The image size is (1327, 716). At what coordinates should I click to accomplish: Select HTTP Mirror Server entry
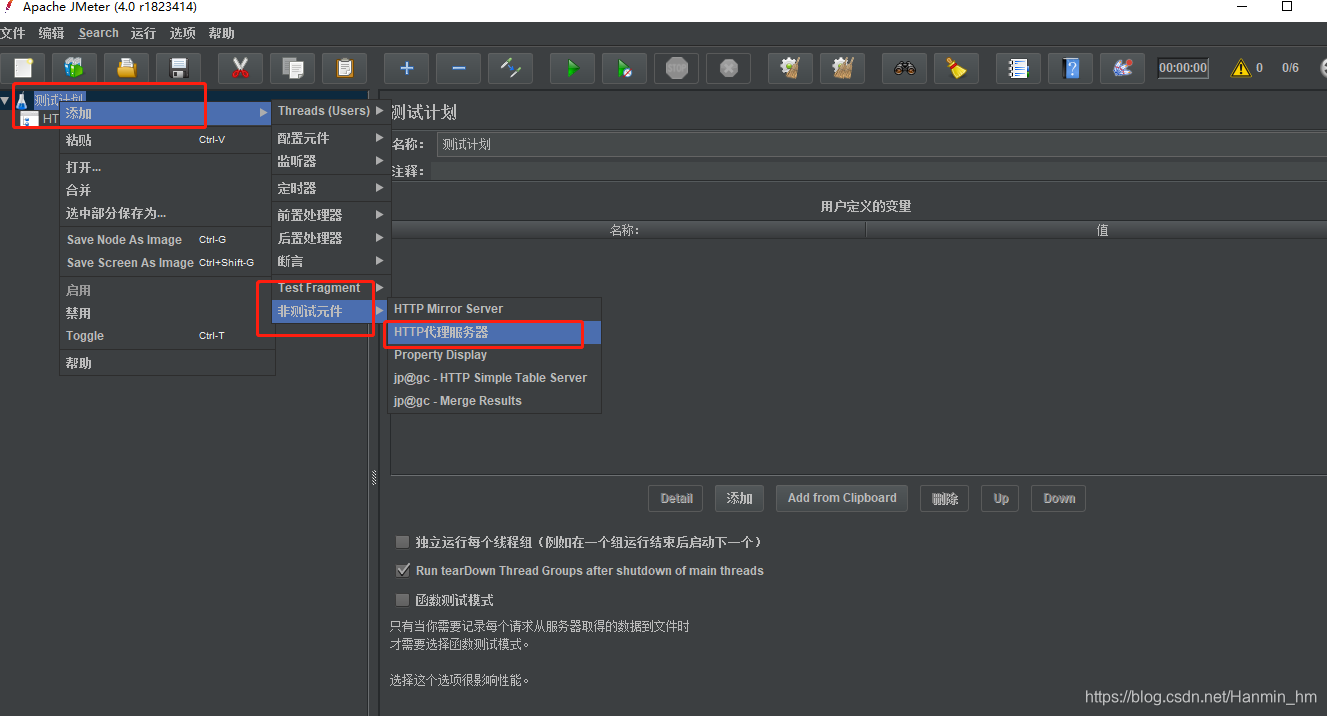pos(494,309)
